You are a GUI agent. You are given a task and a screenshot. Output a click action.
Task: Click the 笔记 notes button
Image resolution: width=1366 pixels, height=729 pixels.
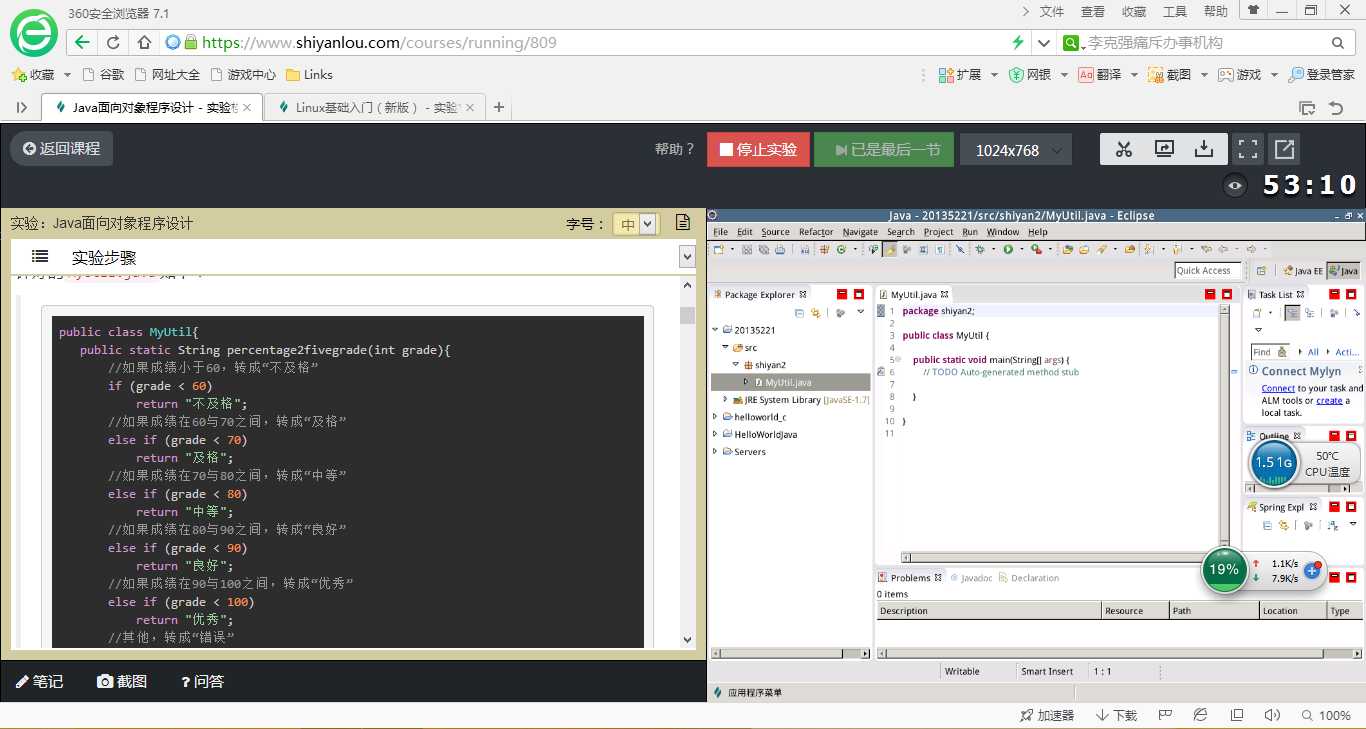40,681
